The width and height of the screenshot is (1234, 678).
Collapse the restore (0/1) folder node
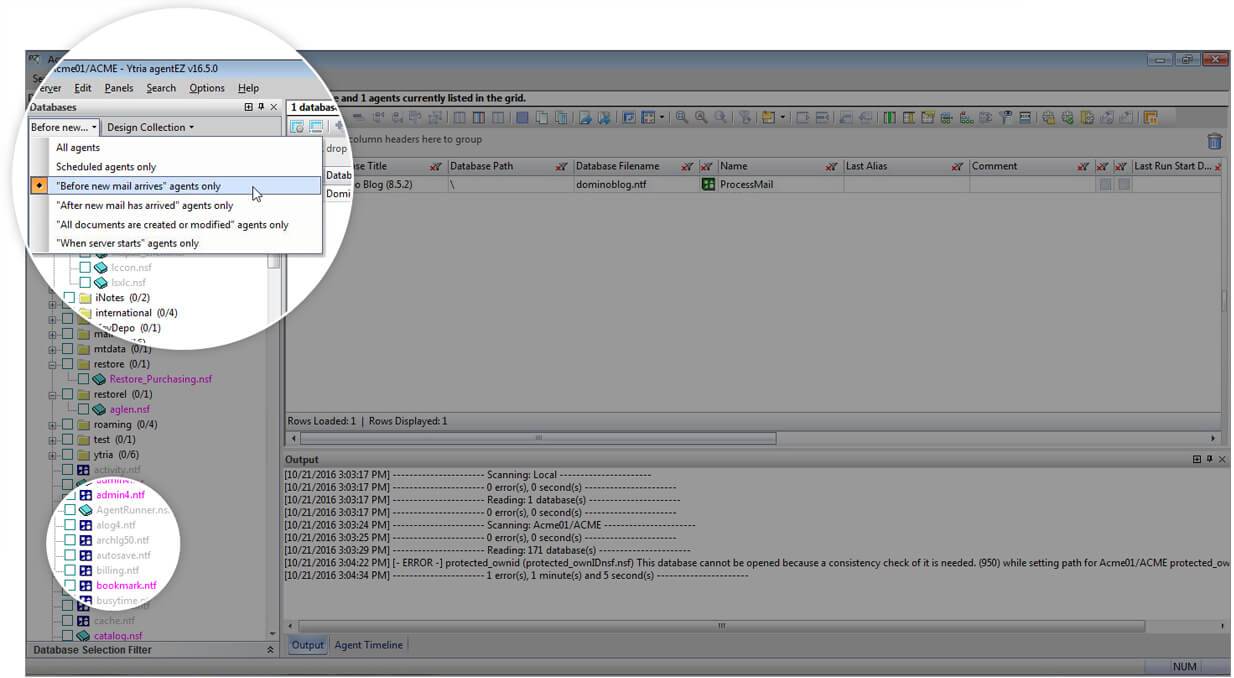click(x=53, y=365)
